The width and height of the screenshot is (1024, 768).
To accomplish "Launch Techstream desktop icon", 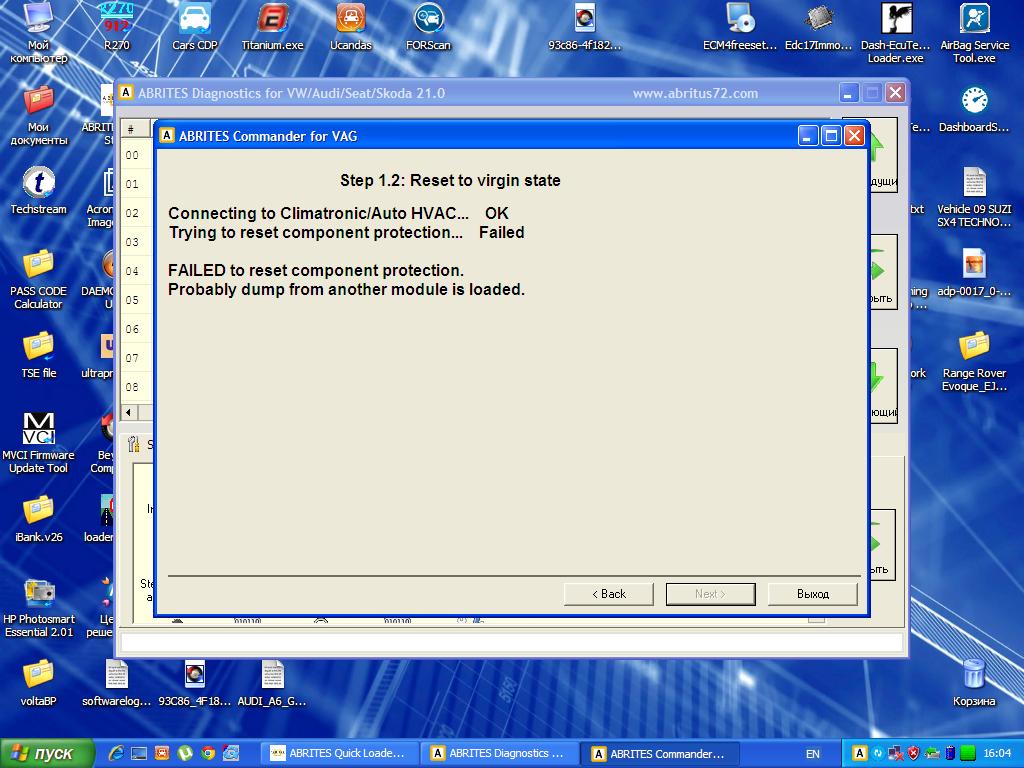I will (x=39, y=191).
